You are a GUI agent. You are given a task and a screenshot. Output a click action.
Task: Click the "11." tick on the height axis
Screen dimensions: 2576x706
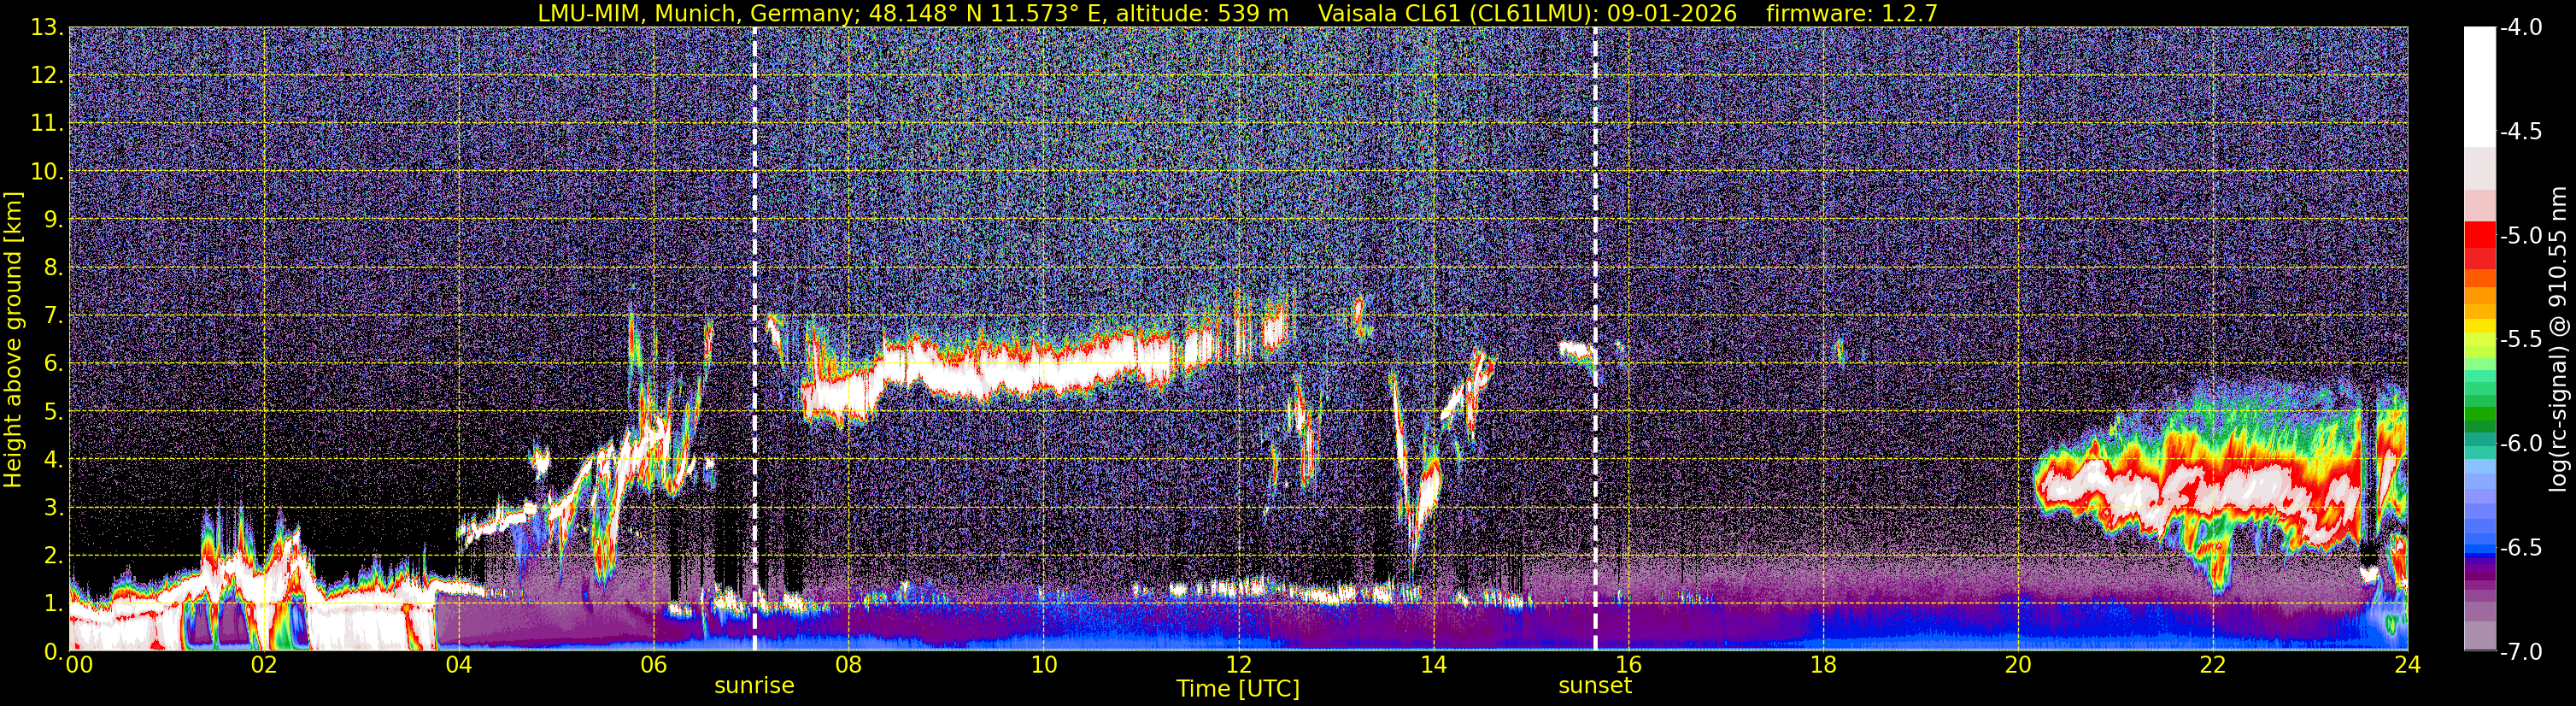[47, 124]
